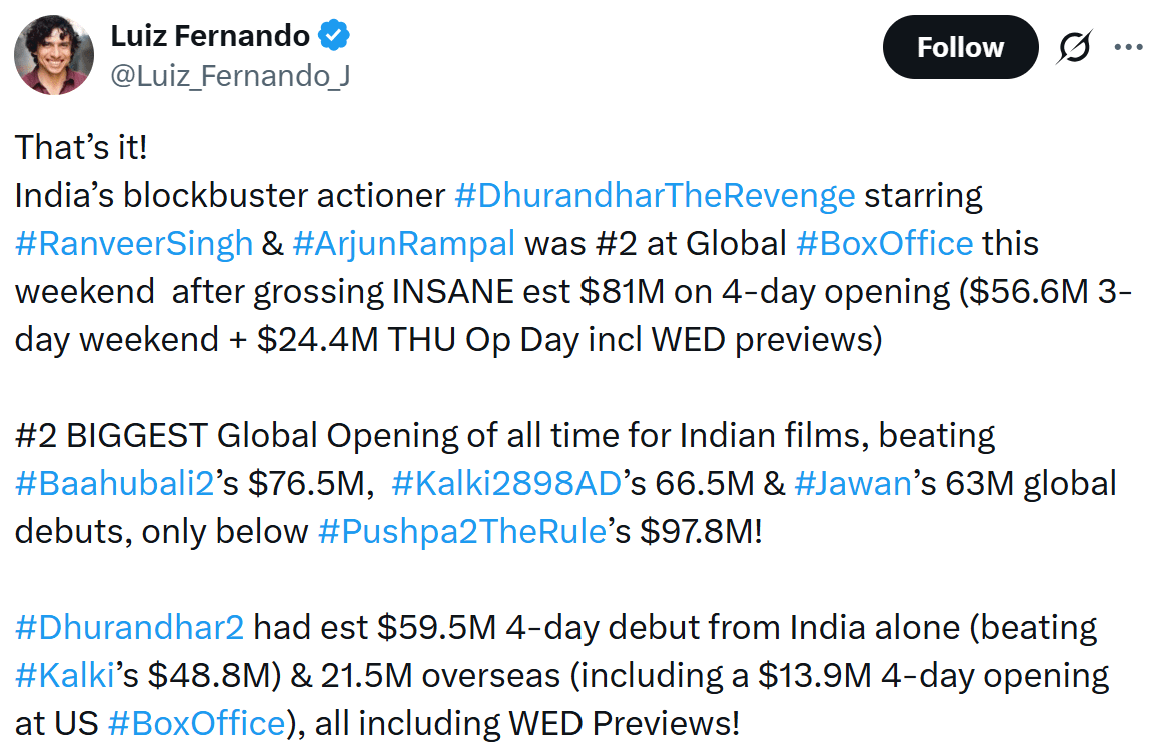This screenshot has height=756, width=1158.
Task: Click the #Dhurandhar2 hashtag
Action: pyautogui.click(x=129, y=627)
